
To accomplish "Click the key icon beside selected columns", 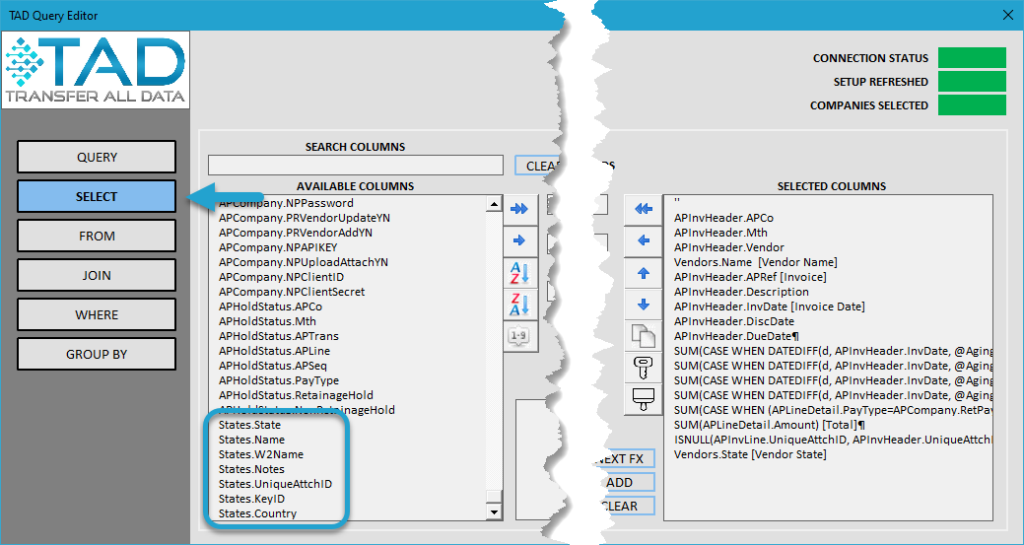I will tap(643, 368).
